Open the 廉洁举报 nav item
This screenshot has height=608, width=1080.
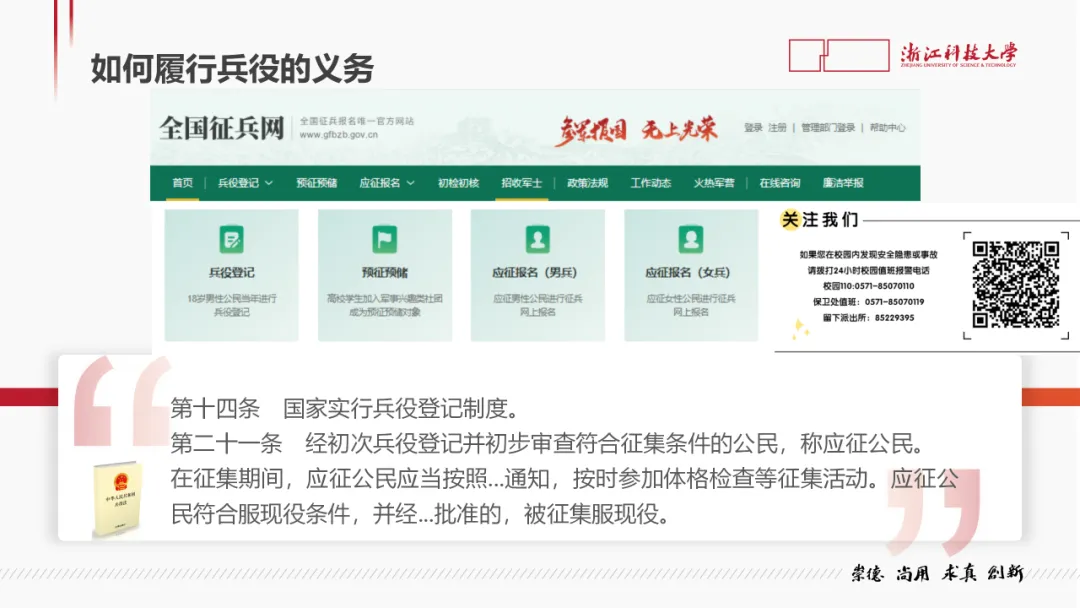tap(843, 183)
